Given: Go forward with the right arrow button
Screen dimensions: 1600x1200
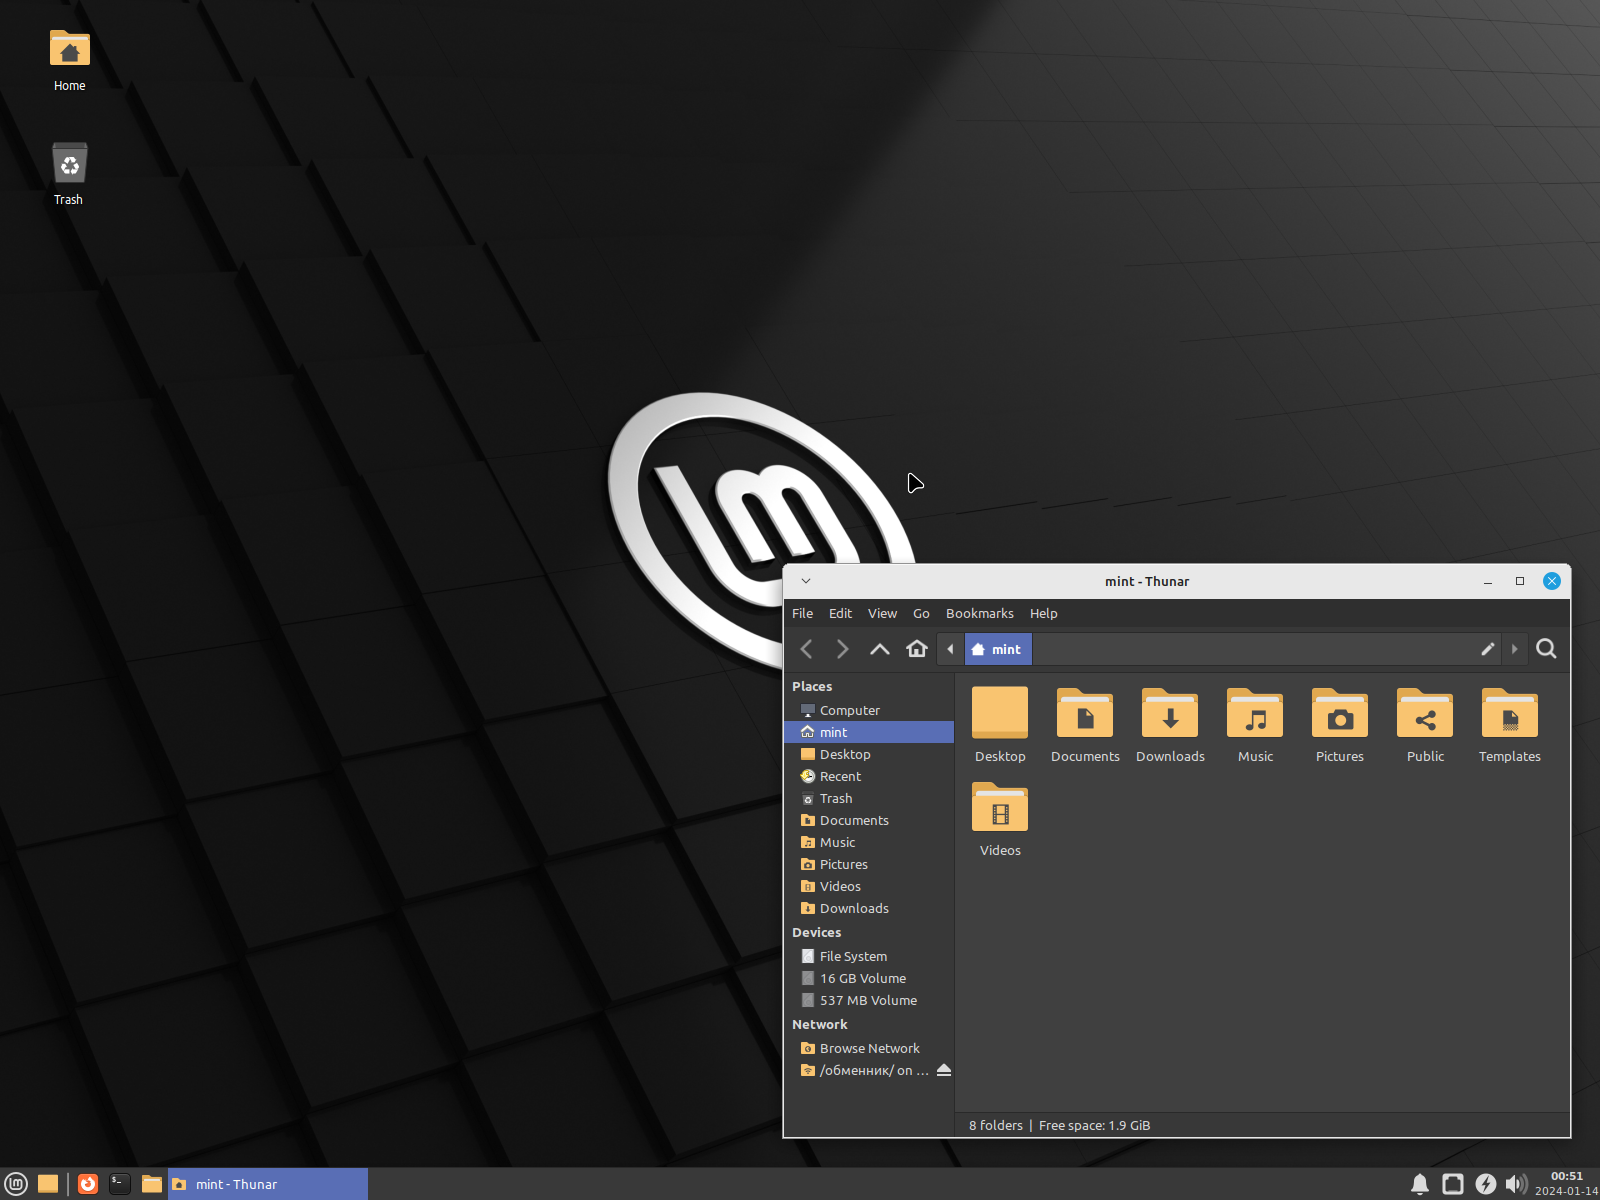Looking at the screenshot, I should coord(843,649).
